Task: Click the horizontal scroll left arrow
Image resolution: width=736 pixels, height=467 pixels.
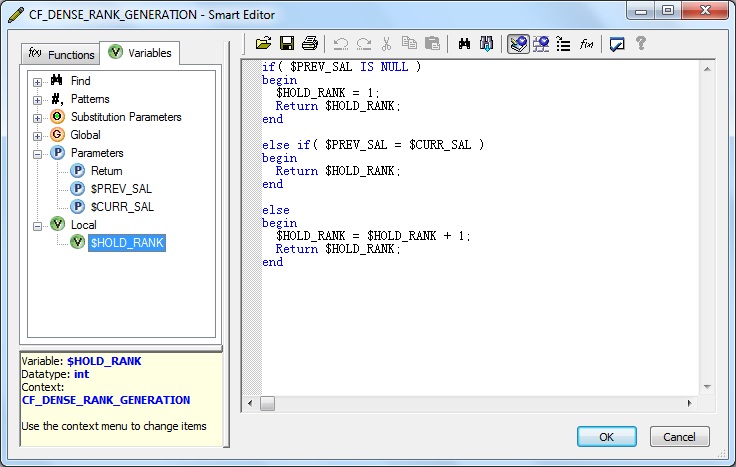Action: pyautogui.click(x=250, y=403)
